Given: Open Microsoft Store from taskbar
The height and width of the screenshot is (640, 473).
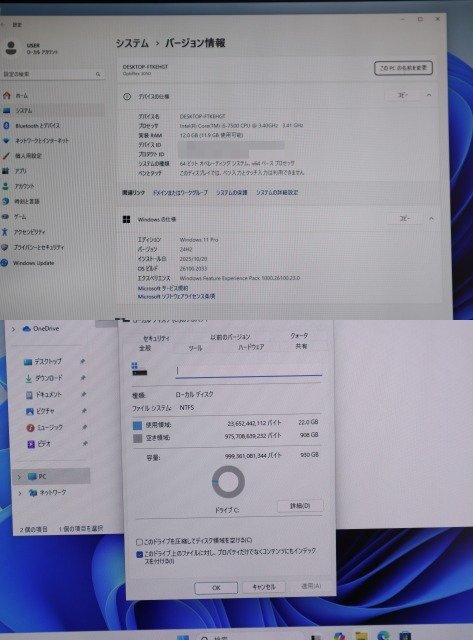Looking at the screenshot, I should 405,636.
